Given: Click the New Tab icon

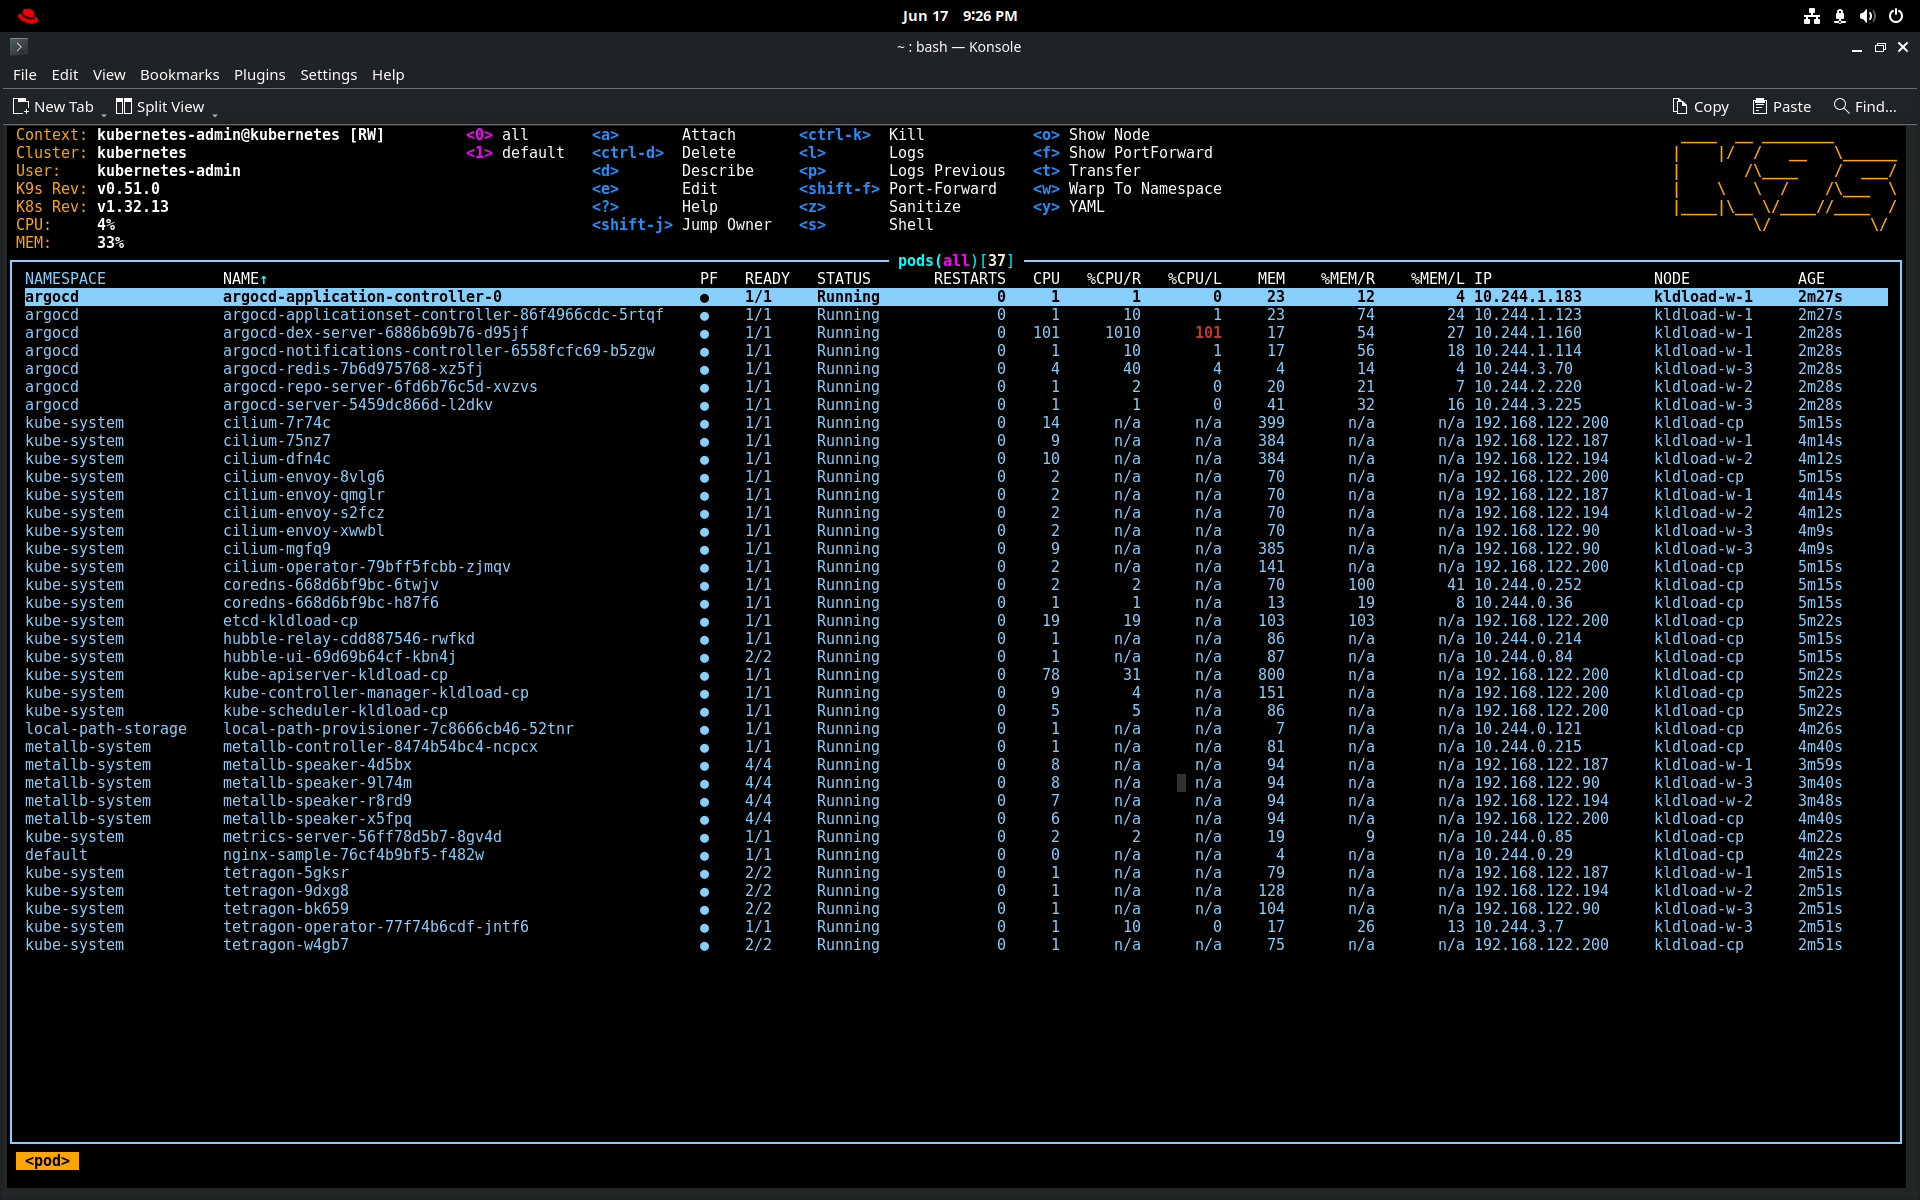Looking at the screenshot, I should [21, 106].
